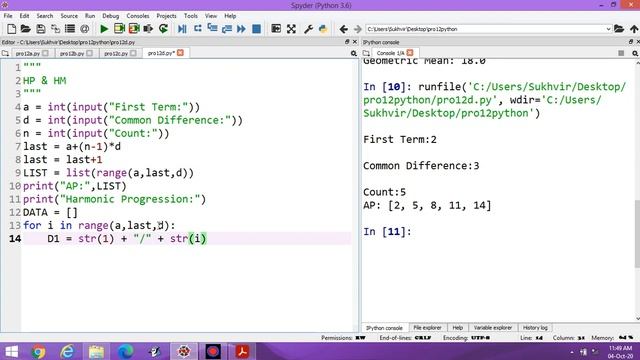
Task: Open the Consoles menu
Action: point(138,16)
